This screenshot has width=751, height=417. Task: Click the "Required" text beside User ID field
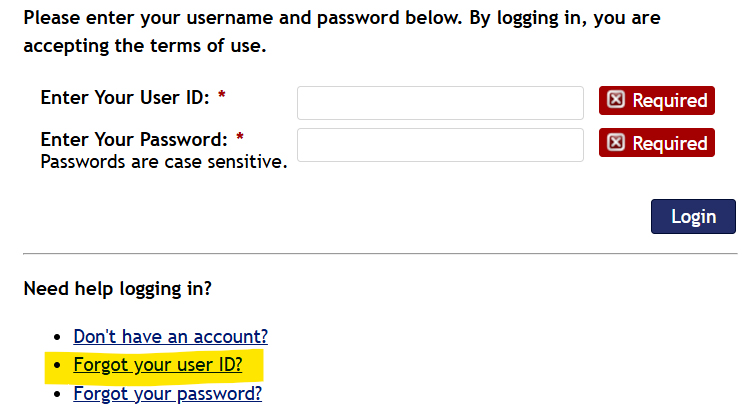click(x=670, y=101)
